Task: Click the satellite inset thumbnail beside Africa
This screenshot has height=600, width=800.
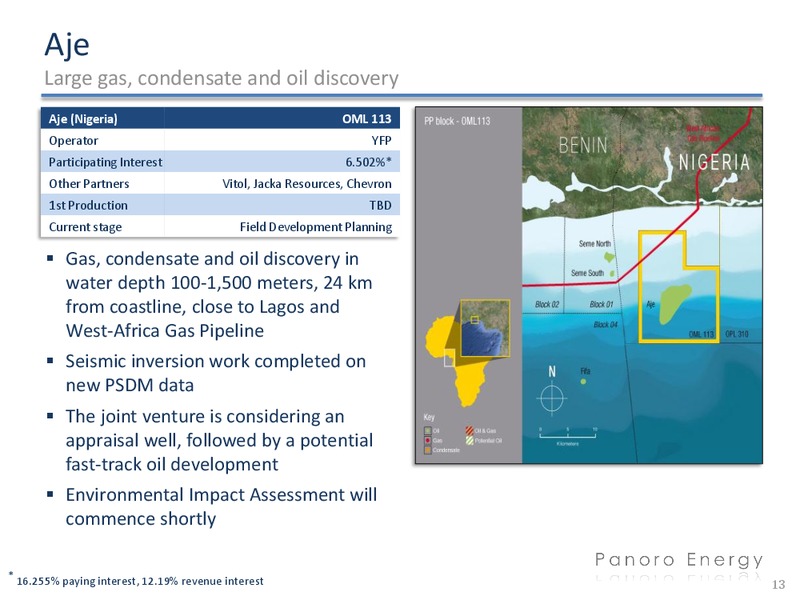Action: (485, 328)
